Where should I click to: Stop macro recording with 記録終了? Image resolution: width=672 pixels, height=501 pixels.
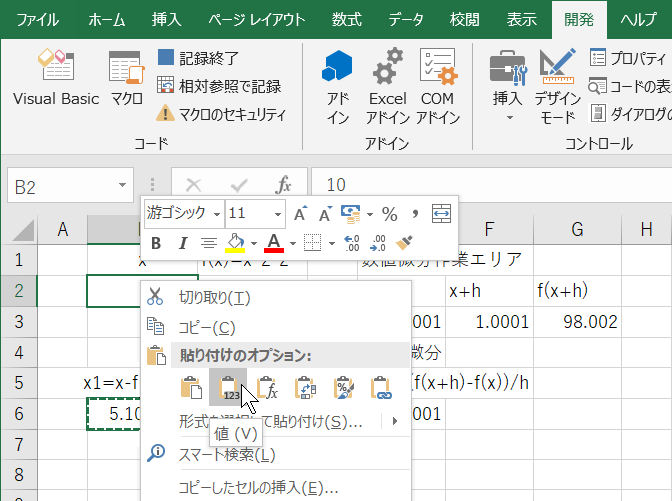[x=198, y=58]
